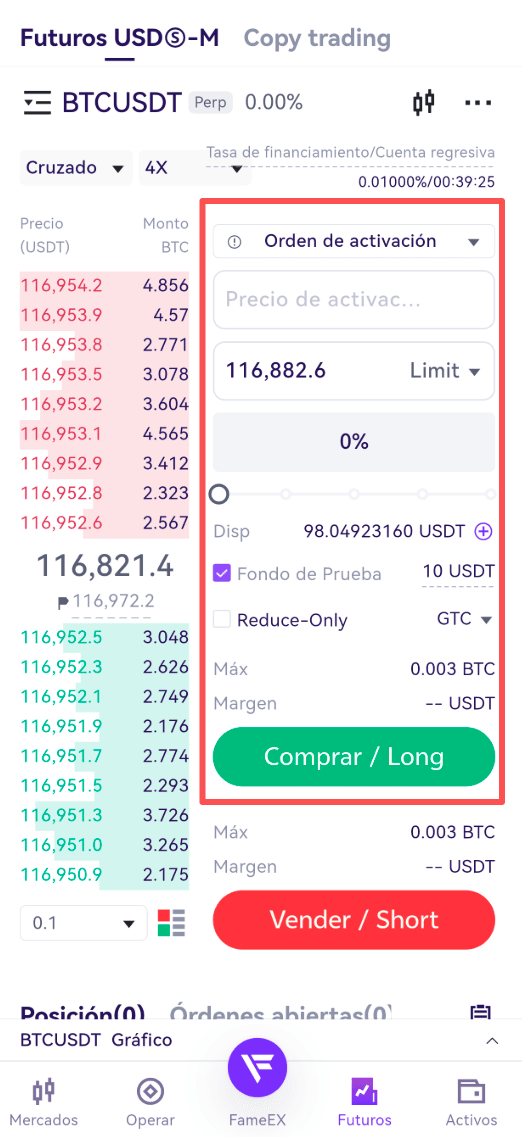Tap the Vender / Short button

(x=354, y=920)
